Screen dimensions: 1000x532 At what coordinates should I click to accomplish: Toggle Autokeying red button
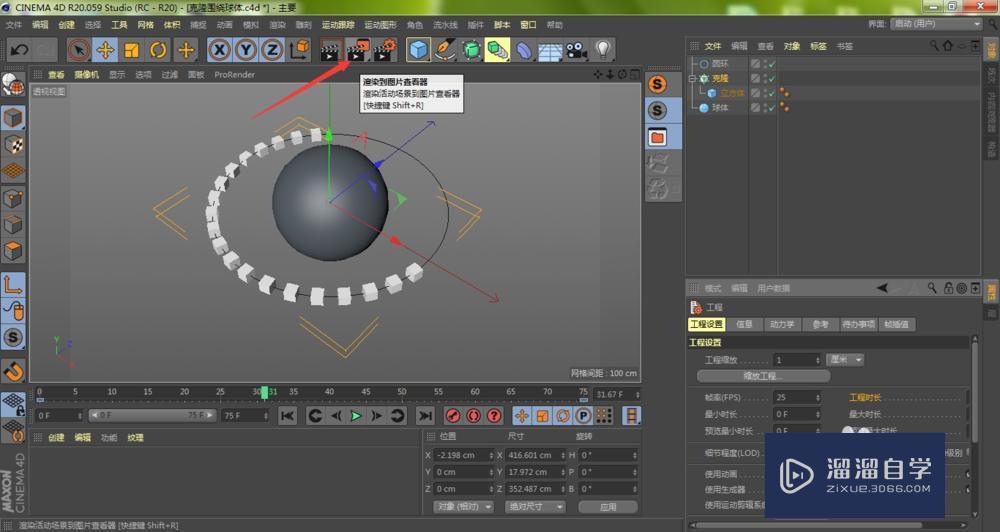point(473,416)
